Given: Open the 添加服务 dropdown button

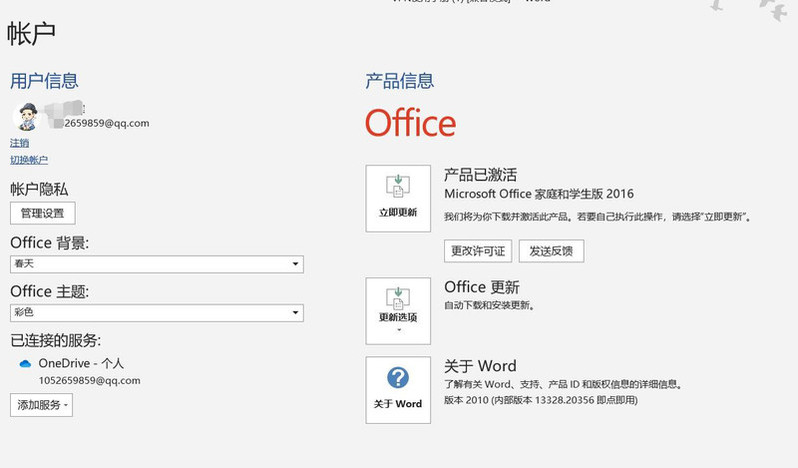Looking at the screenshot, I should [x=41, y=405].
